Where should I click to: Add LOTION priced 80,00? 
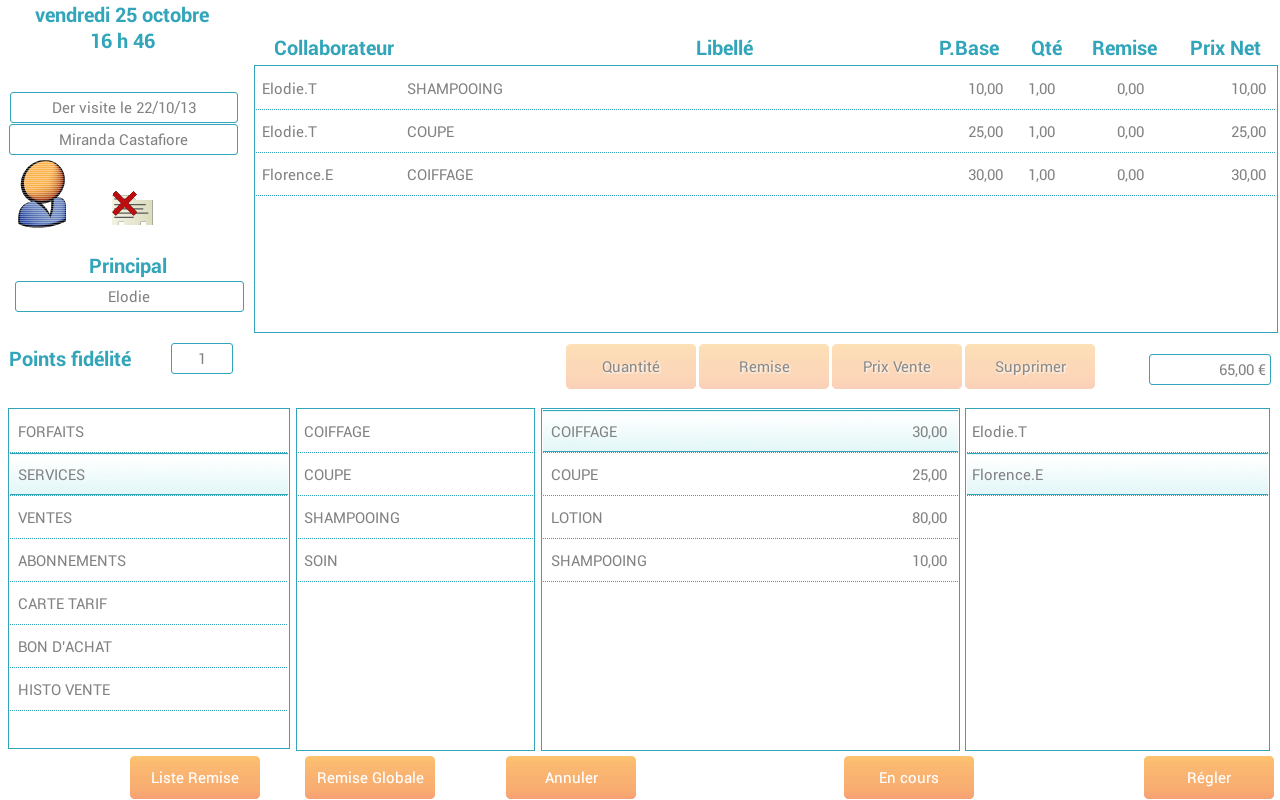pos(749,518)
